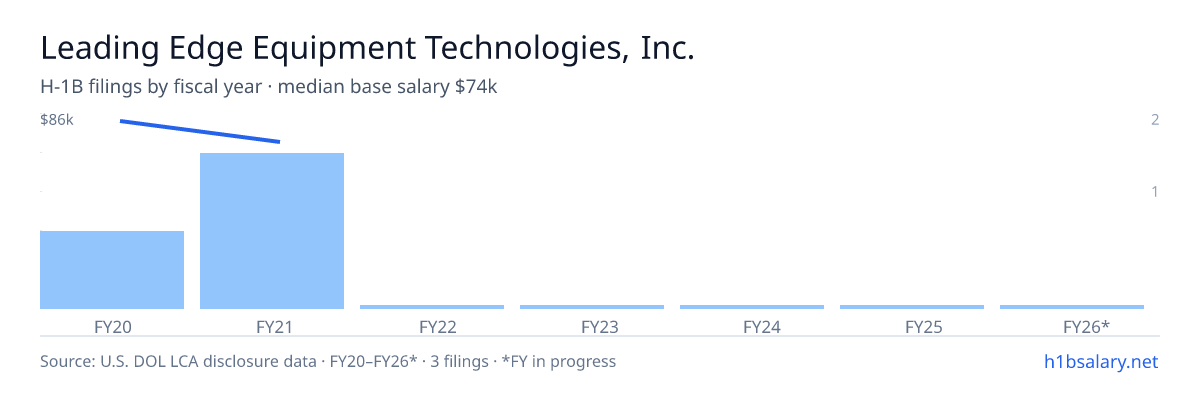Click the company title heading
Screen dimensions: 1200x400
367,48
